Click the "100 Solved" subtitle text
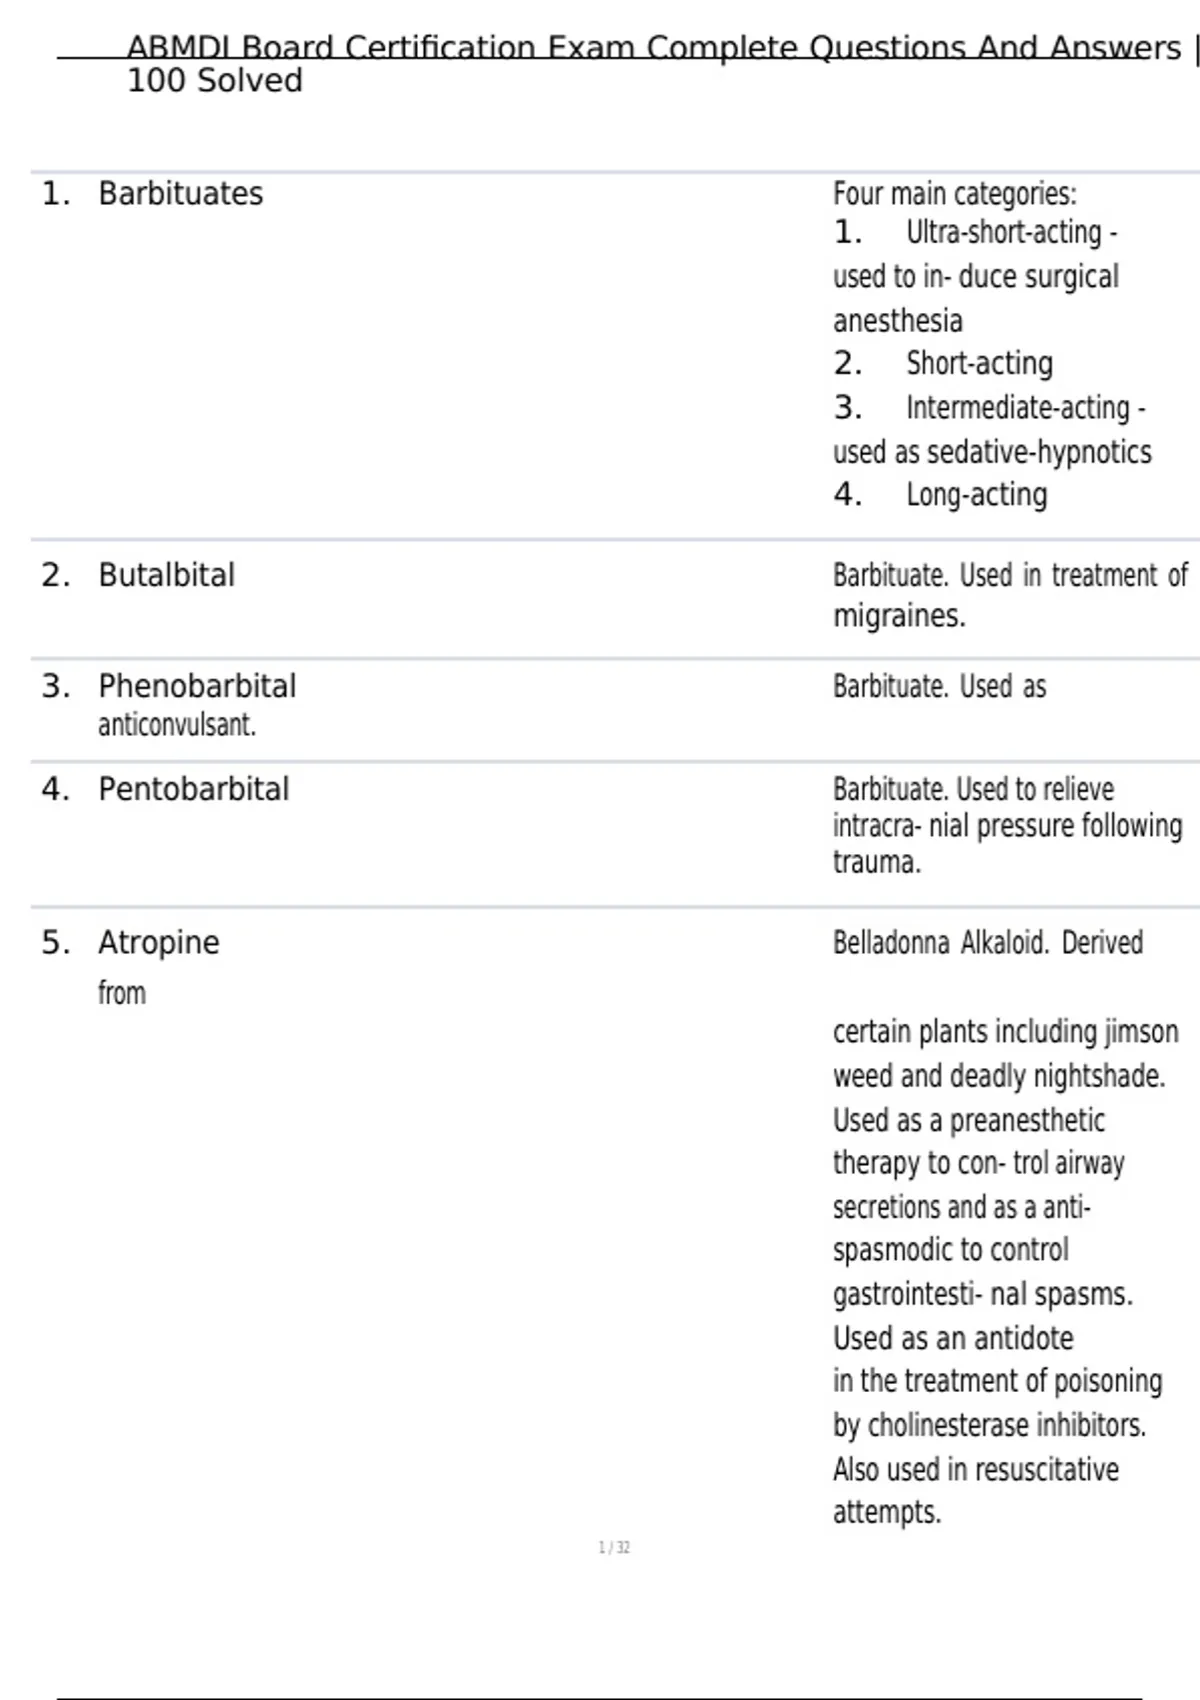 click(x=215, y=81)
